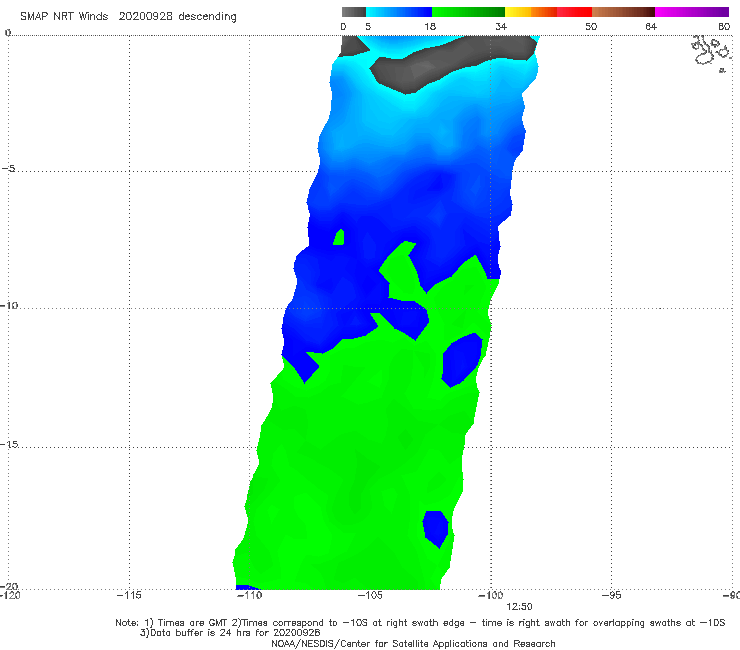Click the red color bar segment before 50
The image size is (740, 650).
click(574, 12)
